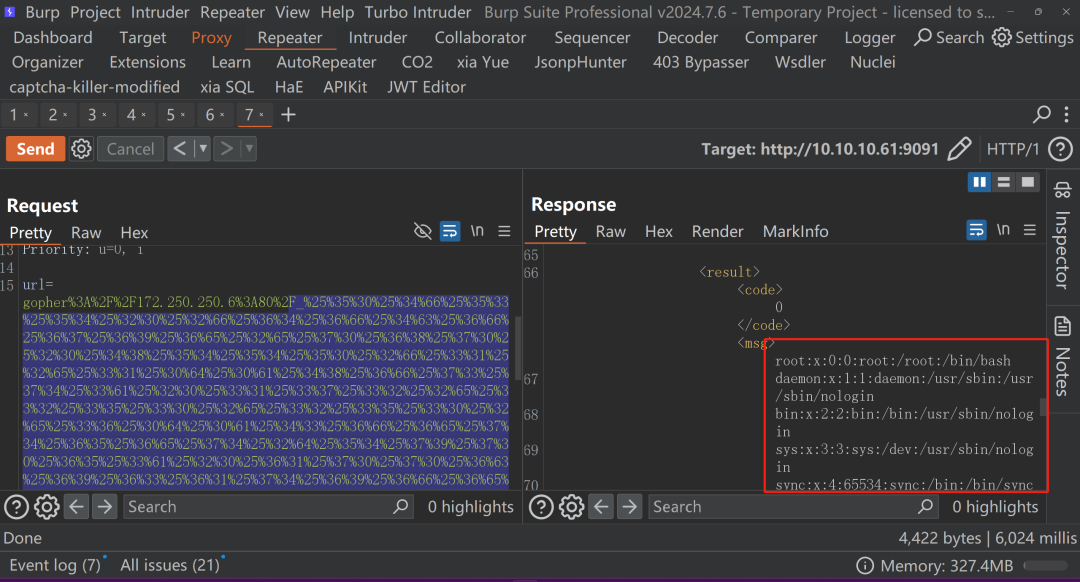Viewport: 1080px width, 582px height.
Task: Go to next request in history
Action: (x=226, y=149)
